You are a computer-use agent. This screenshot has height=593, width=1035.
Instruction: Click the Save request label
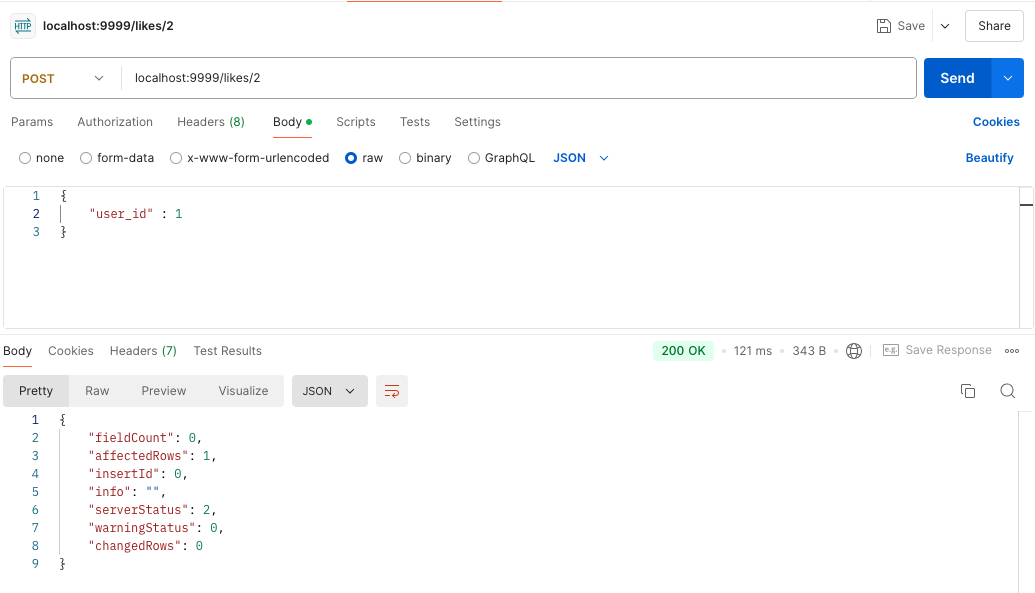point(911,26)
